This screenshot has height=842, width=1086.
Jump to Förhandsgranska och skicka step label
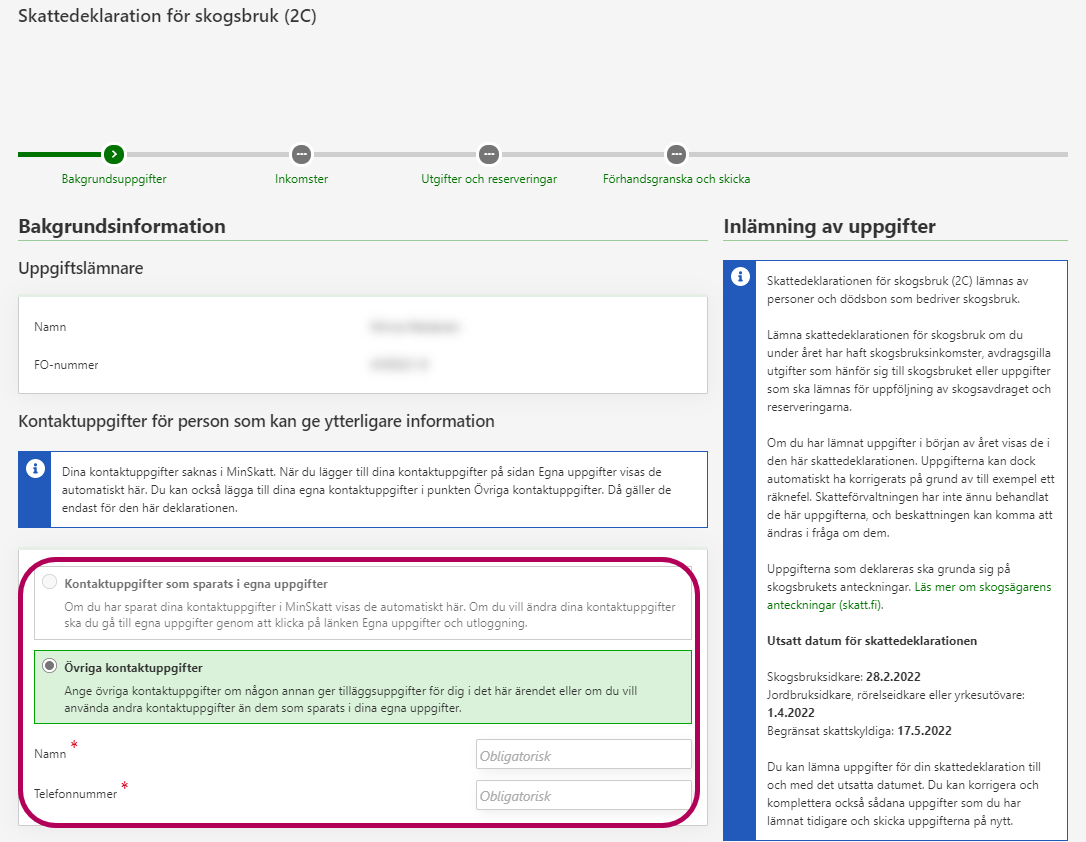[676, 179]
